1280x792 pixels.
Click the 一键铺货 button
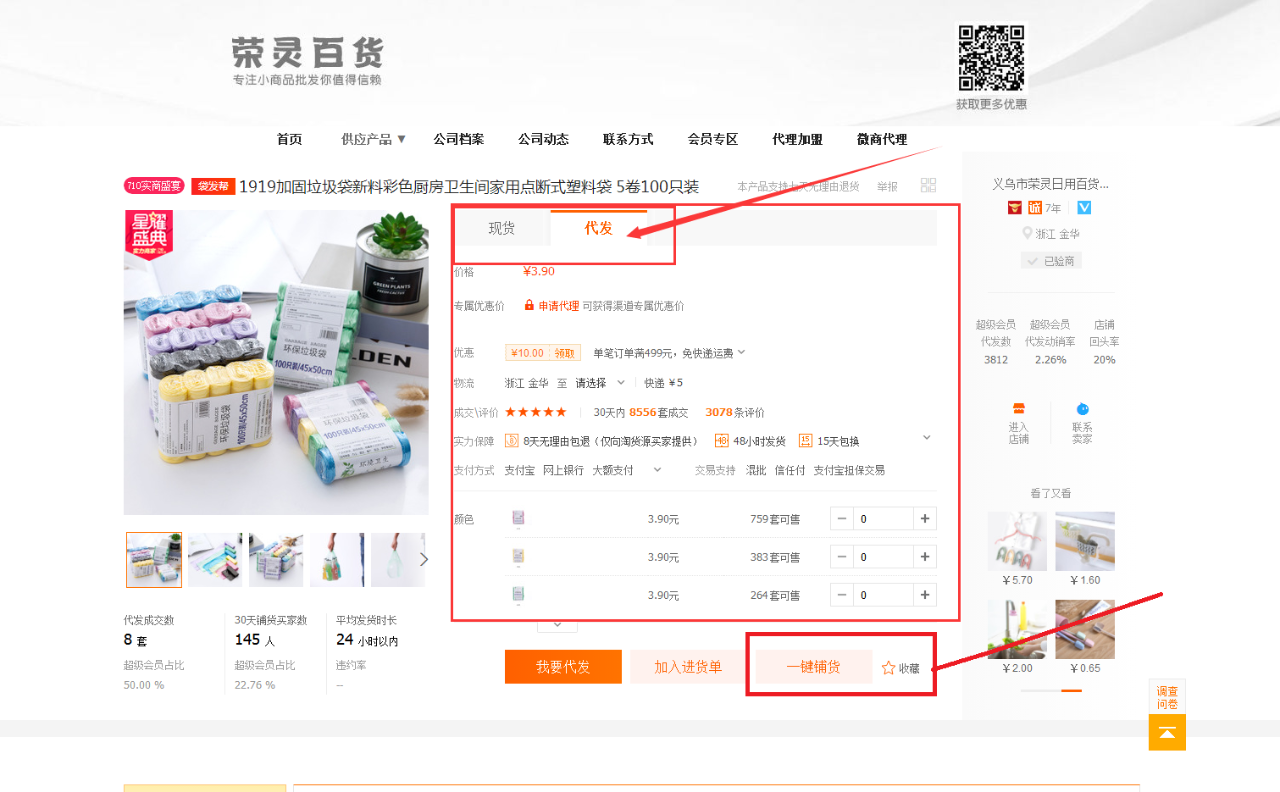coord(813,667)
